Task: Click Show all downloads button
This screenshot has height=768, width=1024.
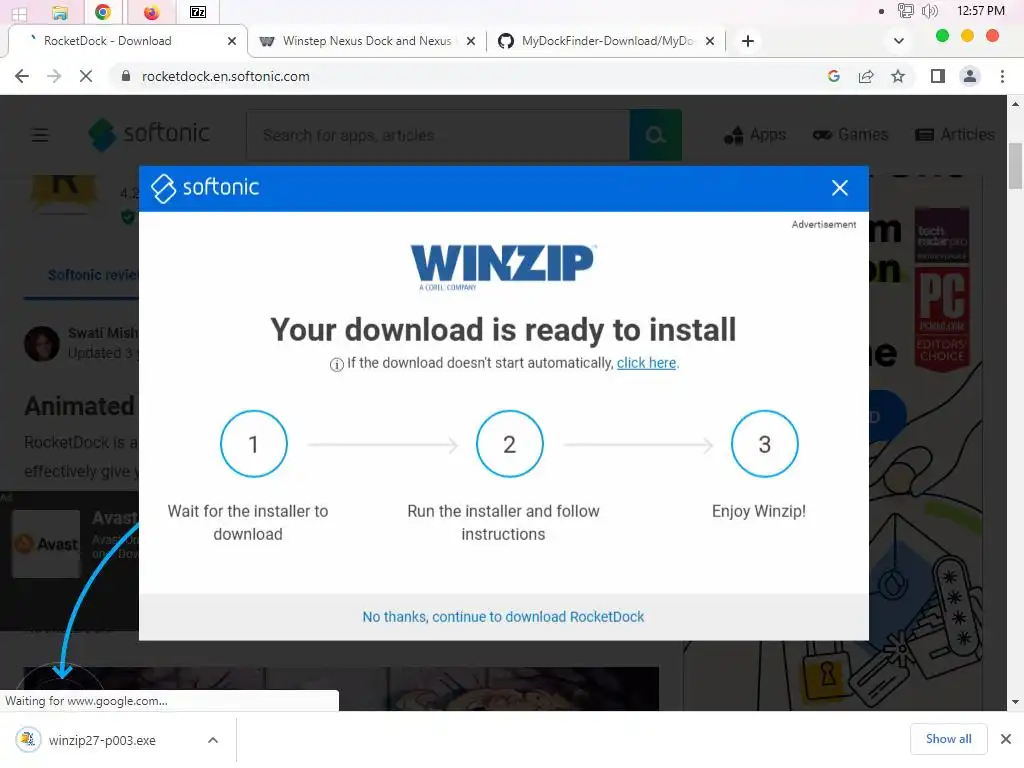Action: [948, 739]
